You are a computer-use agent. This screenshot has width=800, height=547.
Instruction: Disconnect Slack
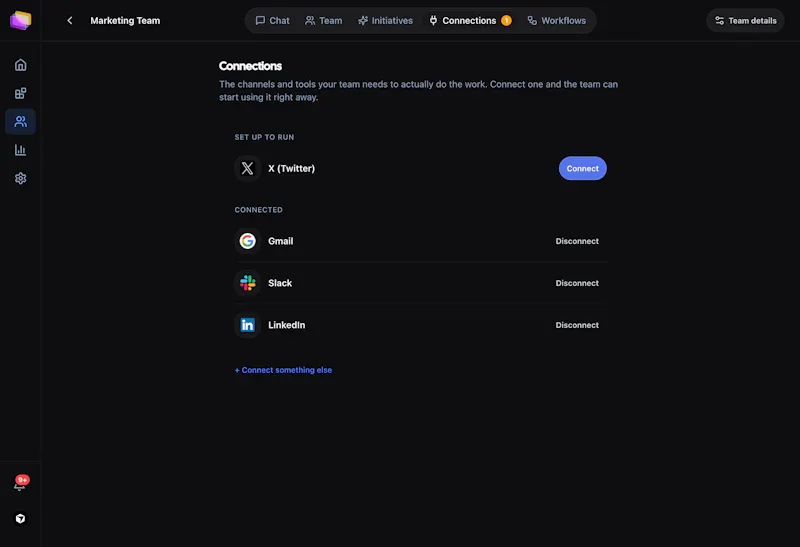(577, 283)
